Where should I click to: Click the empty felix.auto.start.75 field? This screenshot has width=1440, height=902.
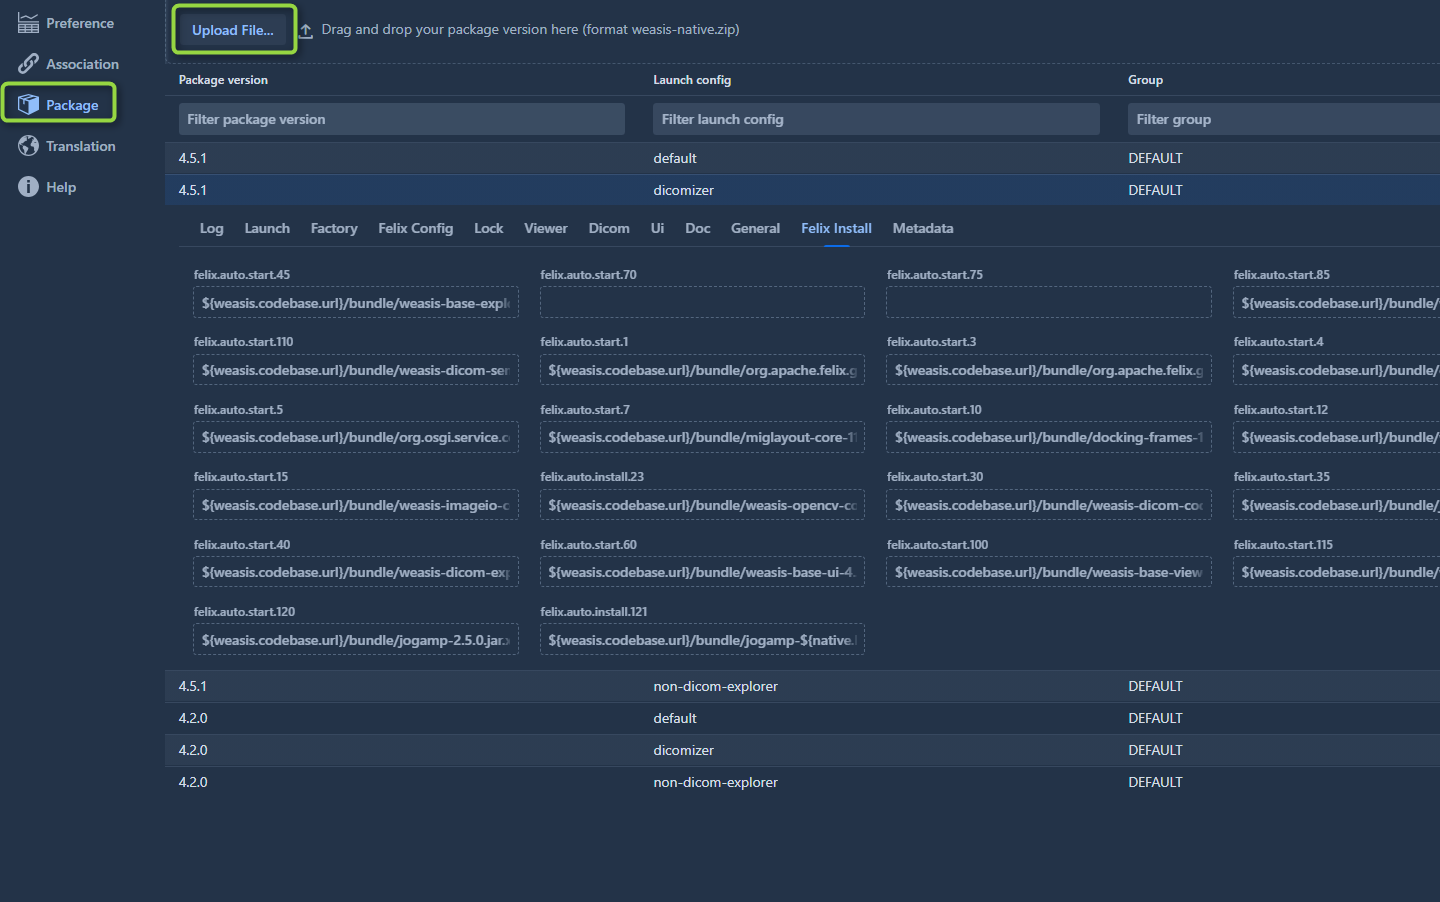[1049, 303]
